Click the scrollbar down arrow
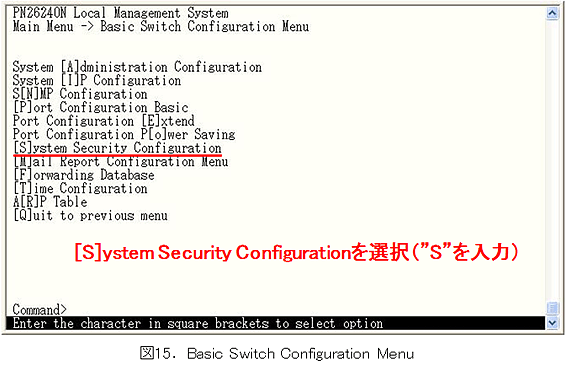This screenshot has height=370, width=566. (552, 323)
